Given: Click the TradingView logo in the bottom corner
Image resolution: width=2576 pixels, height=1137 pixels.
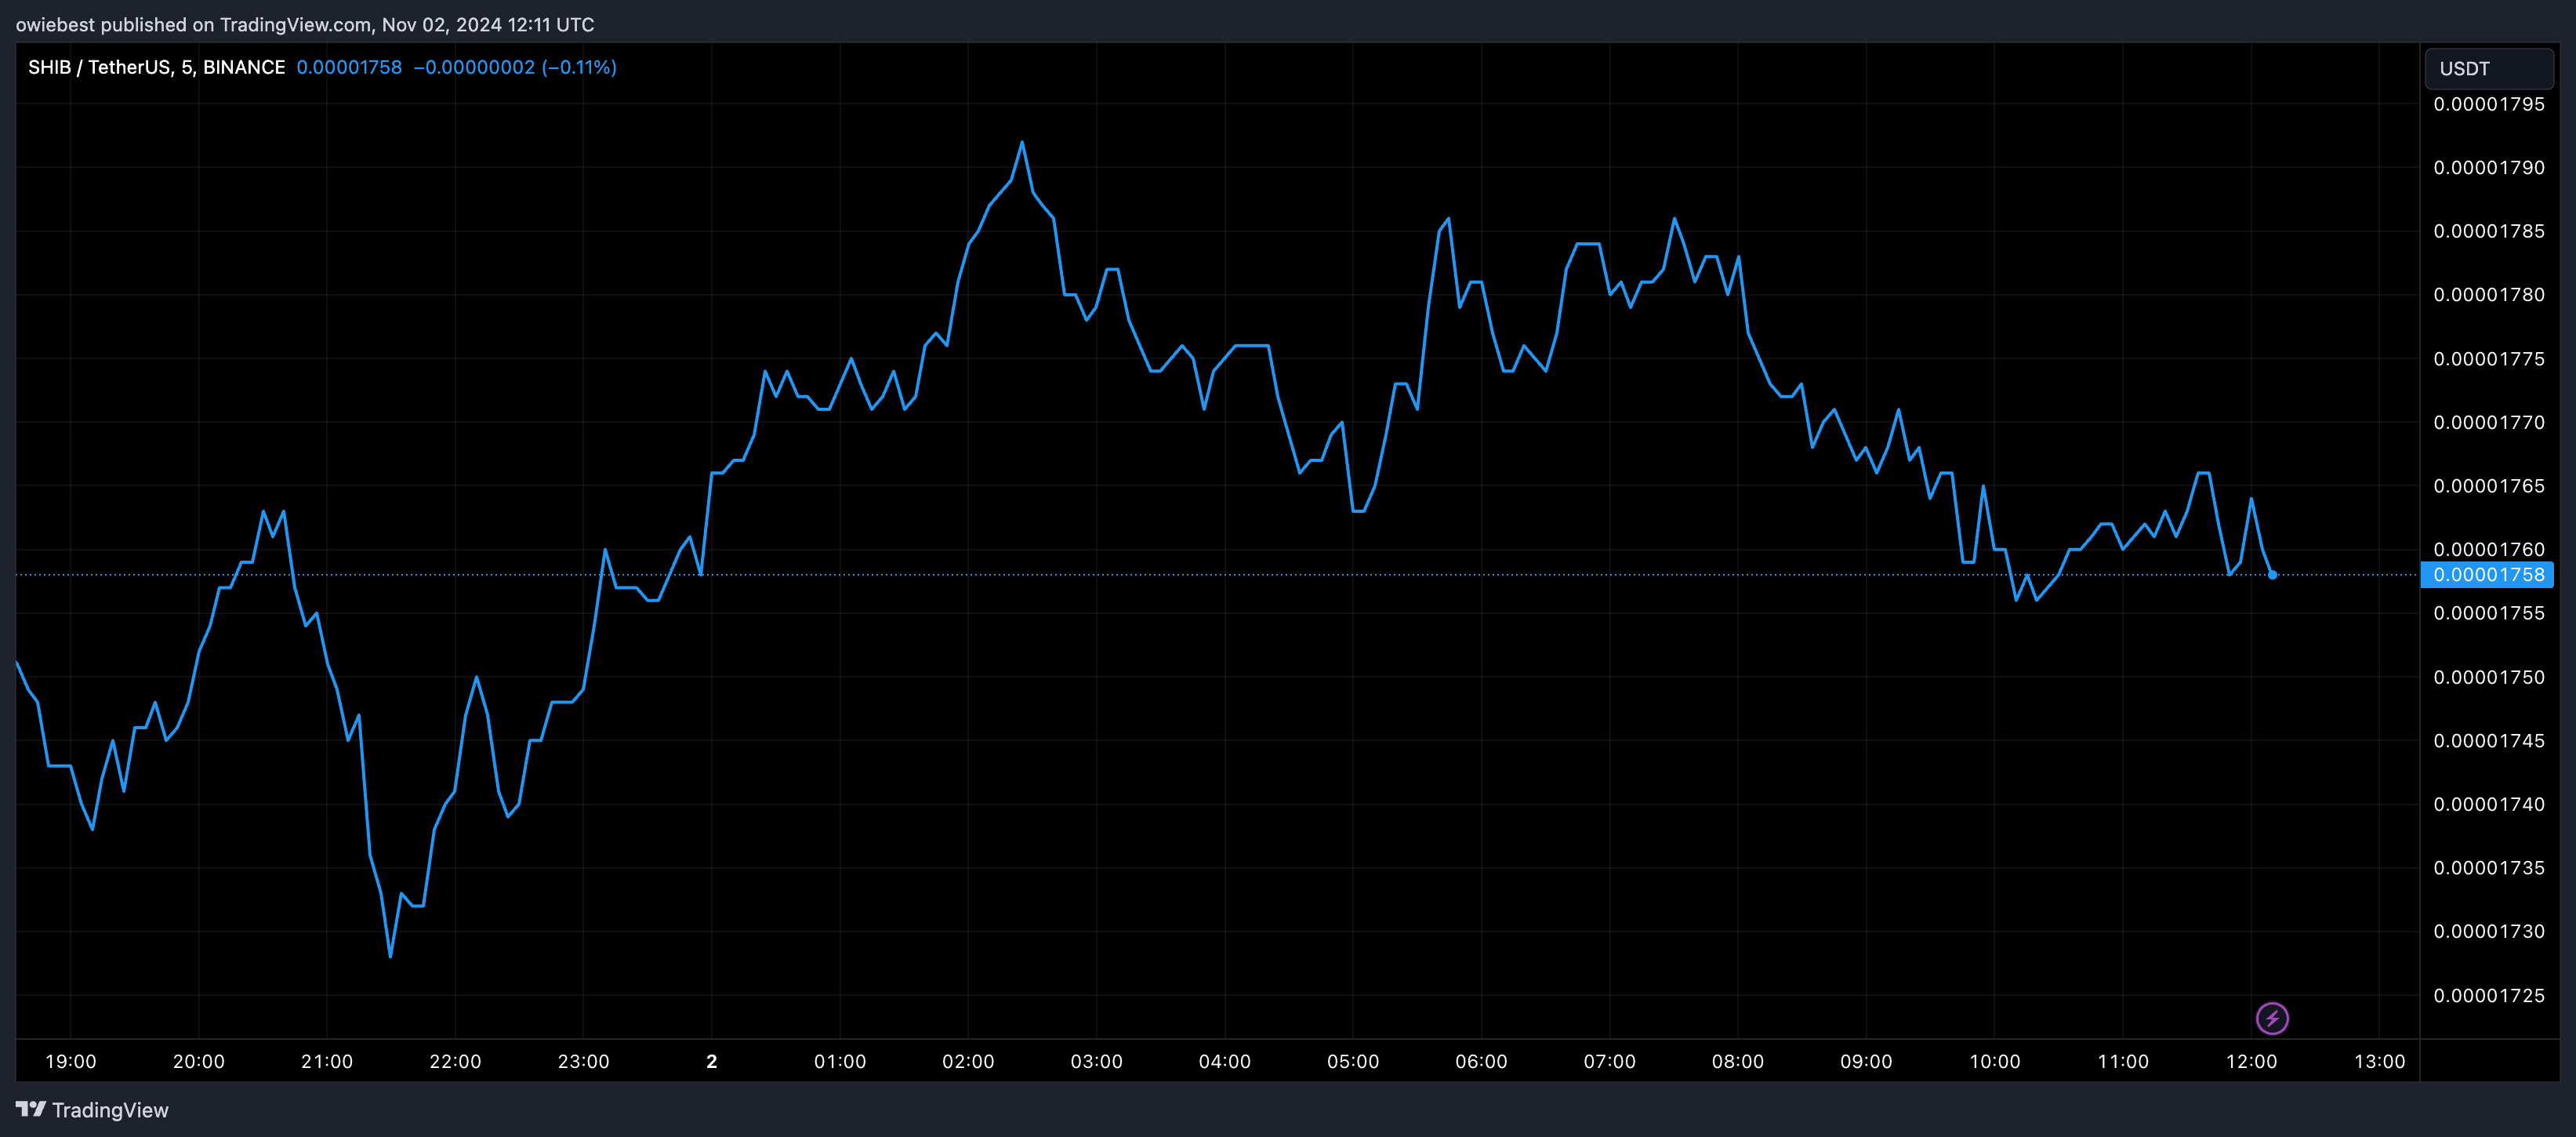Looking at the screenshot, I should click(33, 1109).
